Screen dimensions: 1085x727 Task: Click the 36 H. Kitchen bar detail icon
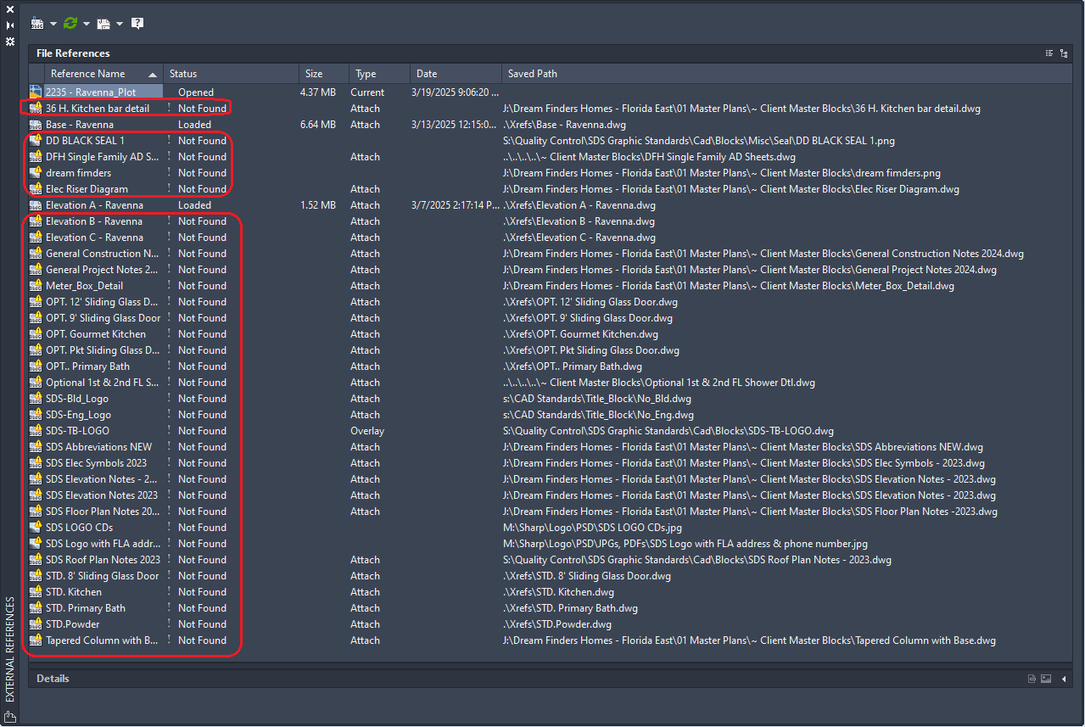pos(36,108)
